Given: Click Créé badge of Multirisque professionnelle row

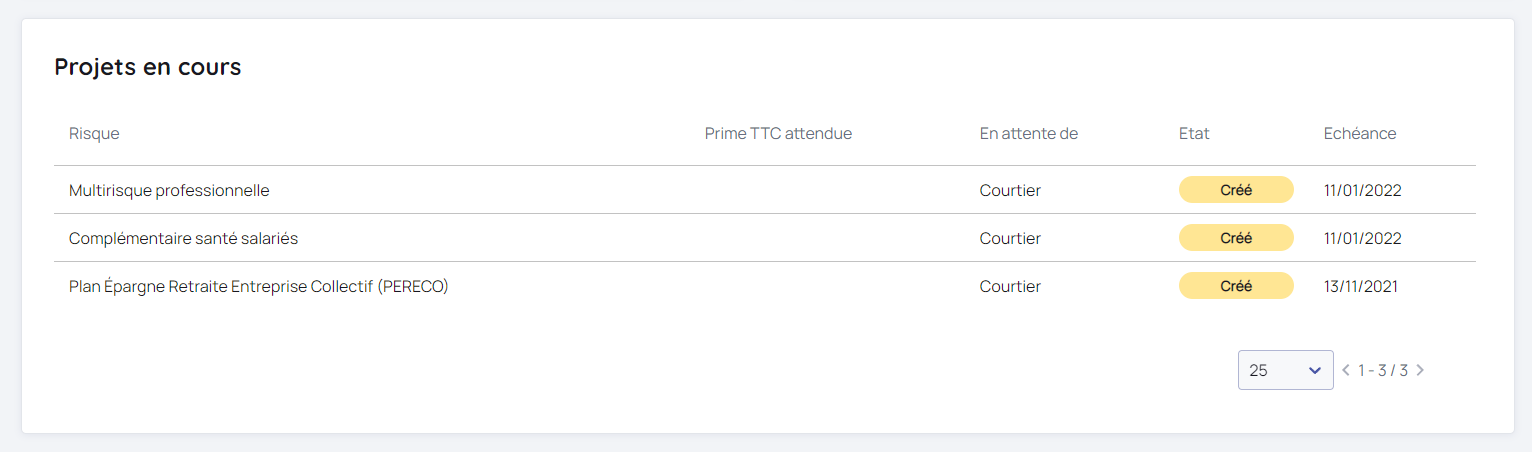Looking at the screenshot, I should point(1236,190).
